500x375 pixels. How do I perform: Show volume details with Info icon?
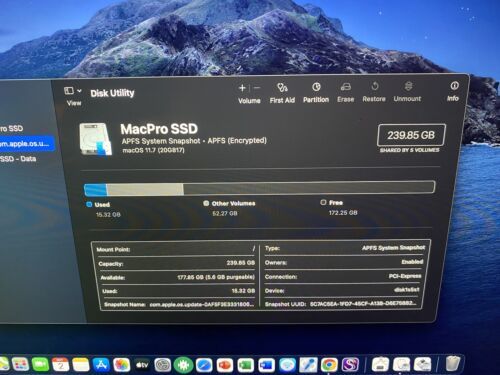click(x=454, y=86)
